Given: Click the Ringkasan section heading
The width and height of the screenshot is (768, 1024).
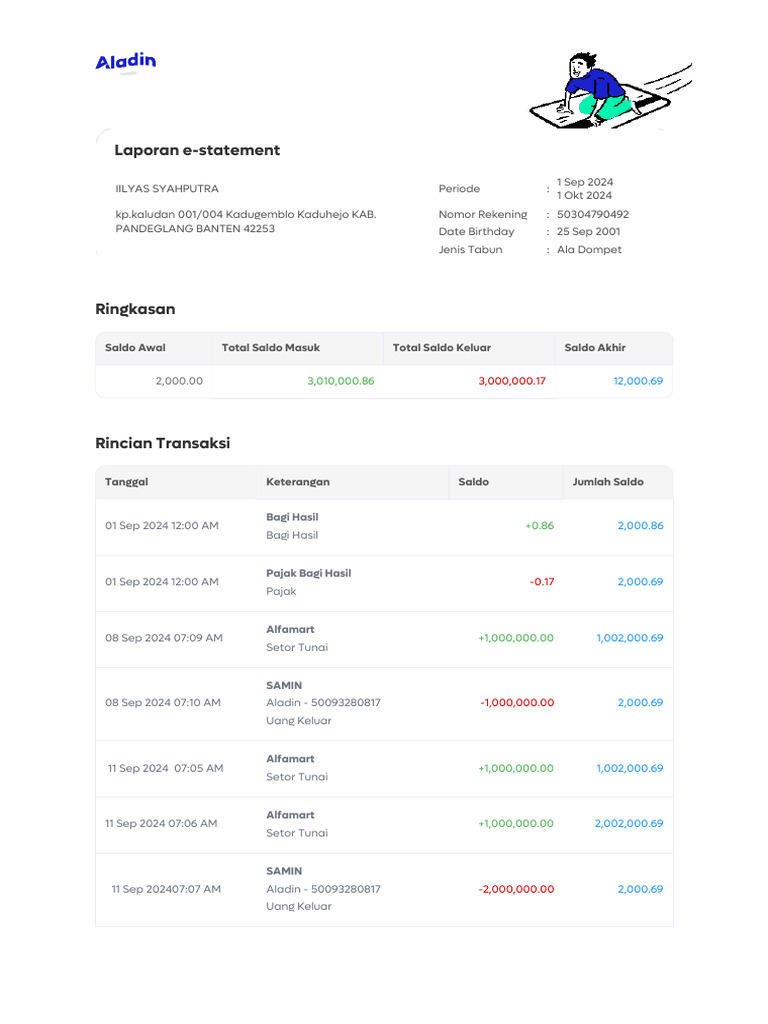Looking at the screenshot, I should (135, 309).
